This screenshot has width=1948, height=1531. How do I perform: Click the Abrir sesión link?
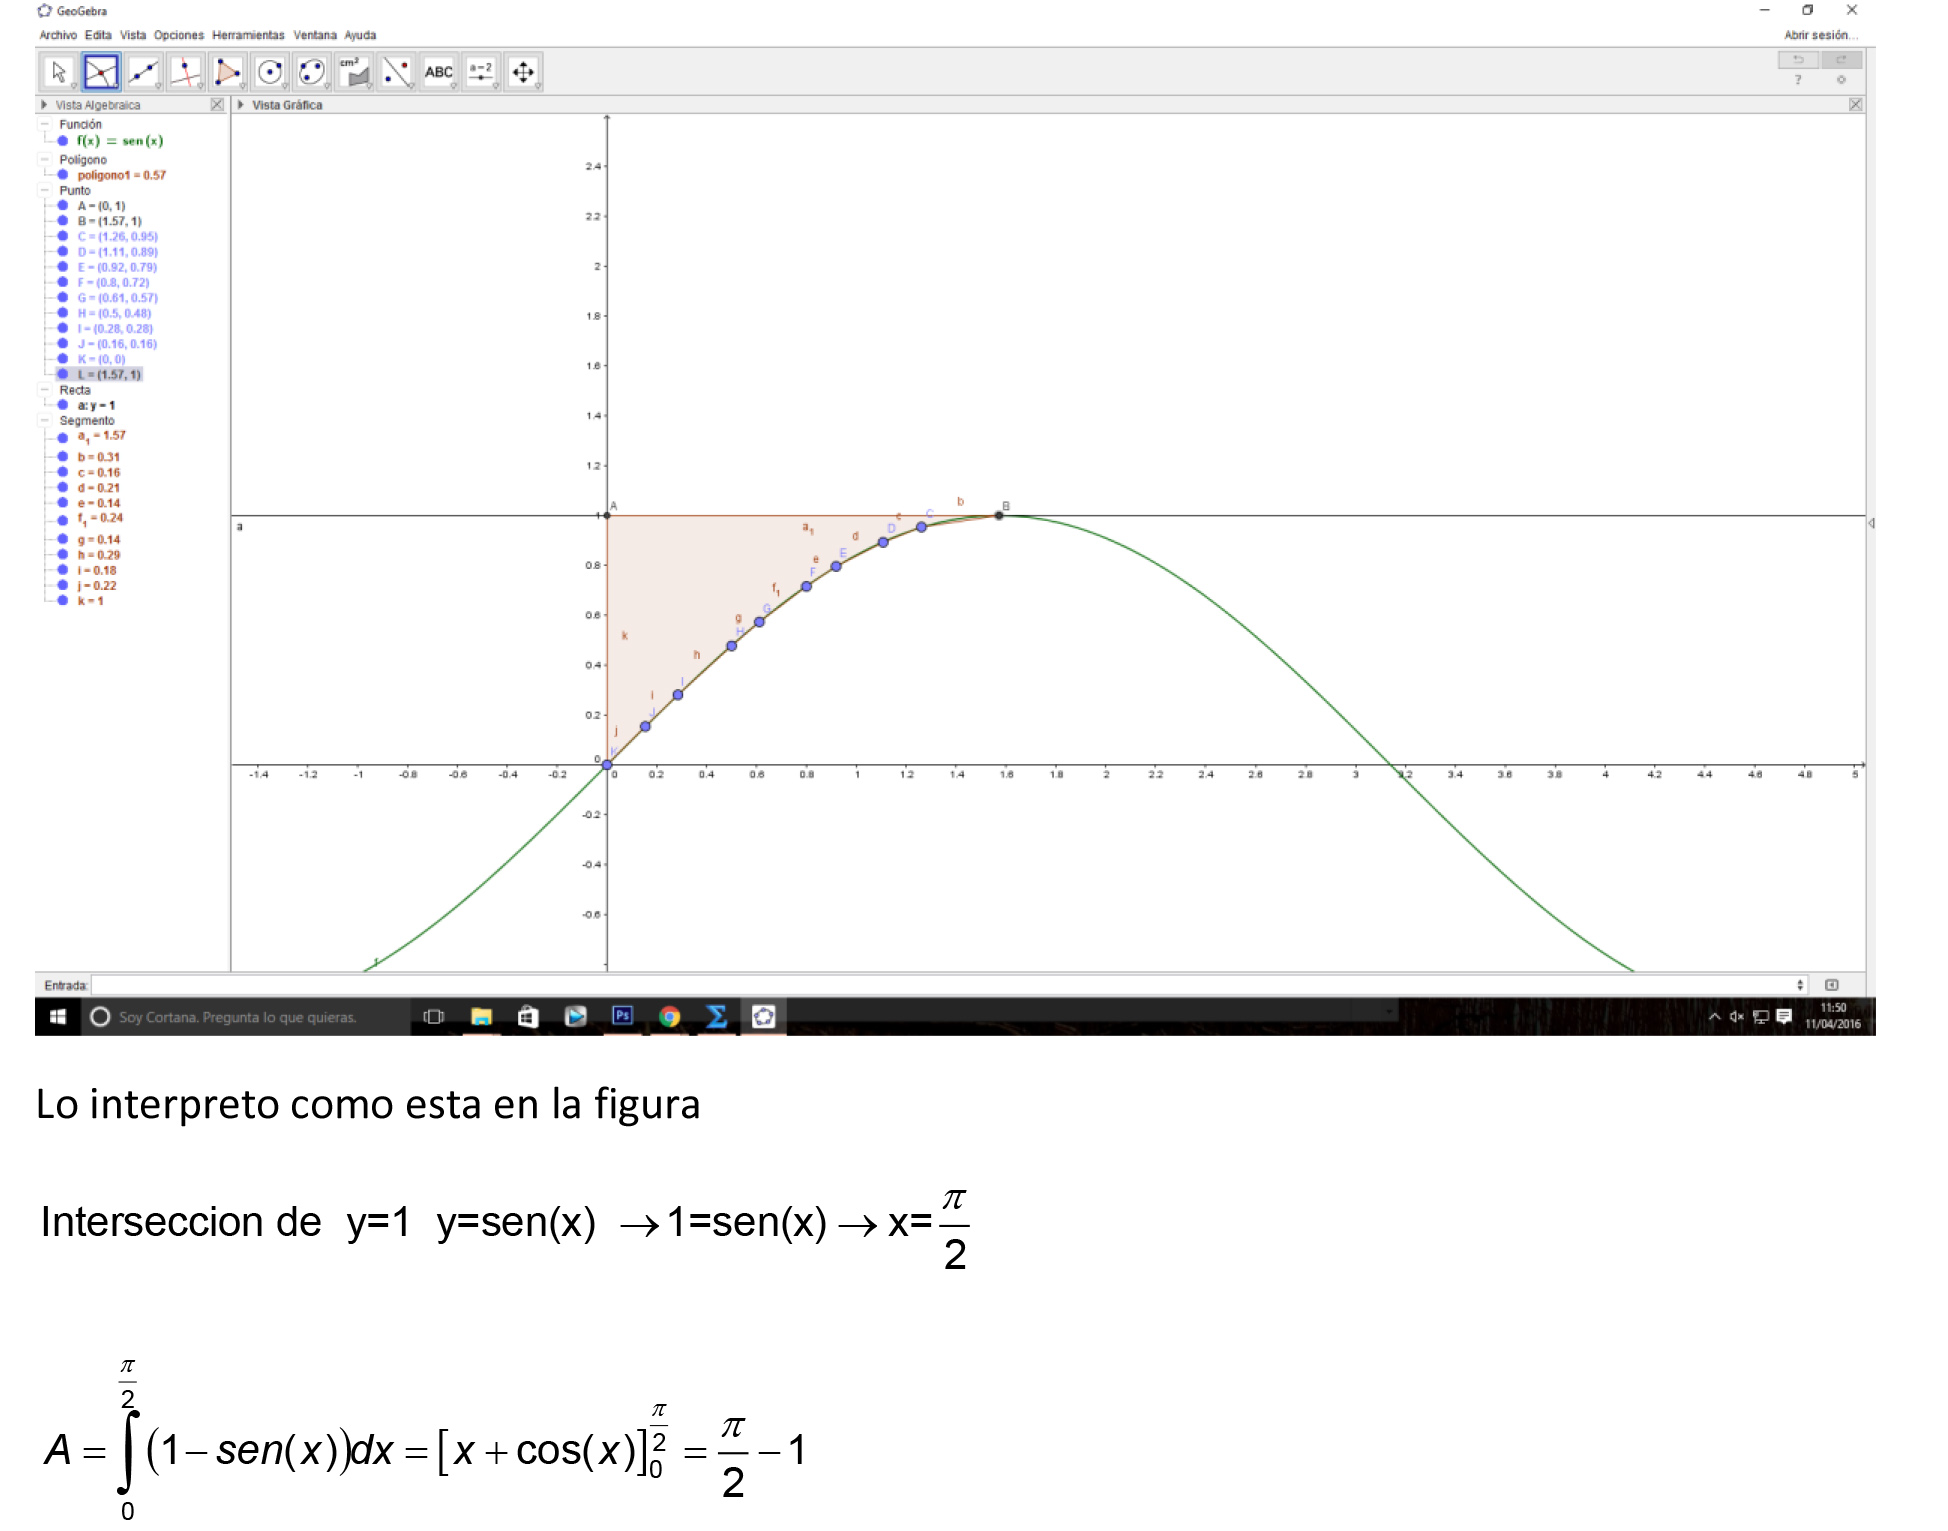pyautogui.click(x=1819, y=35)
